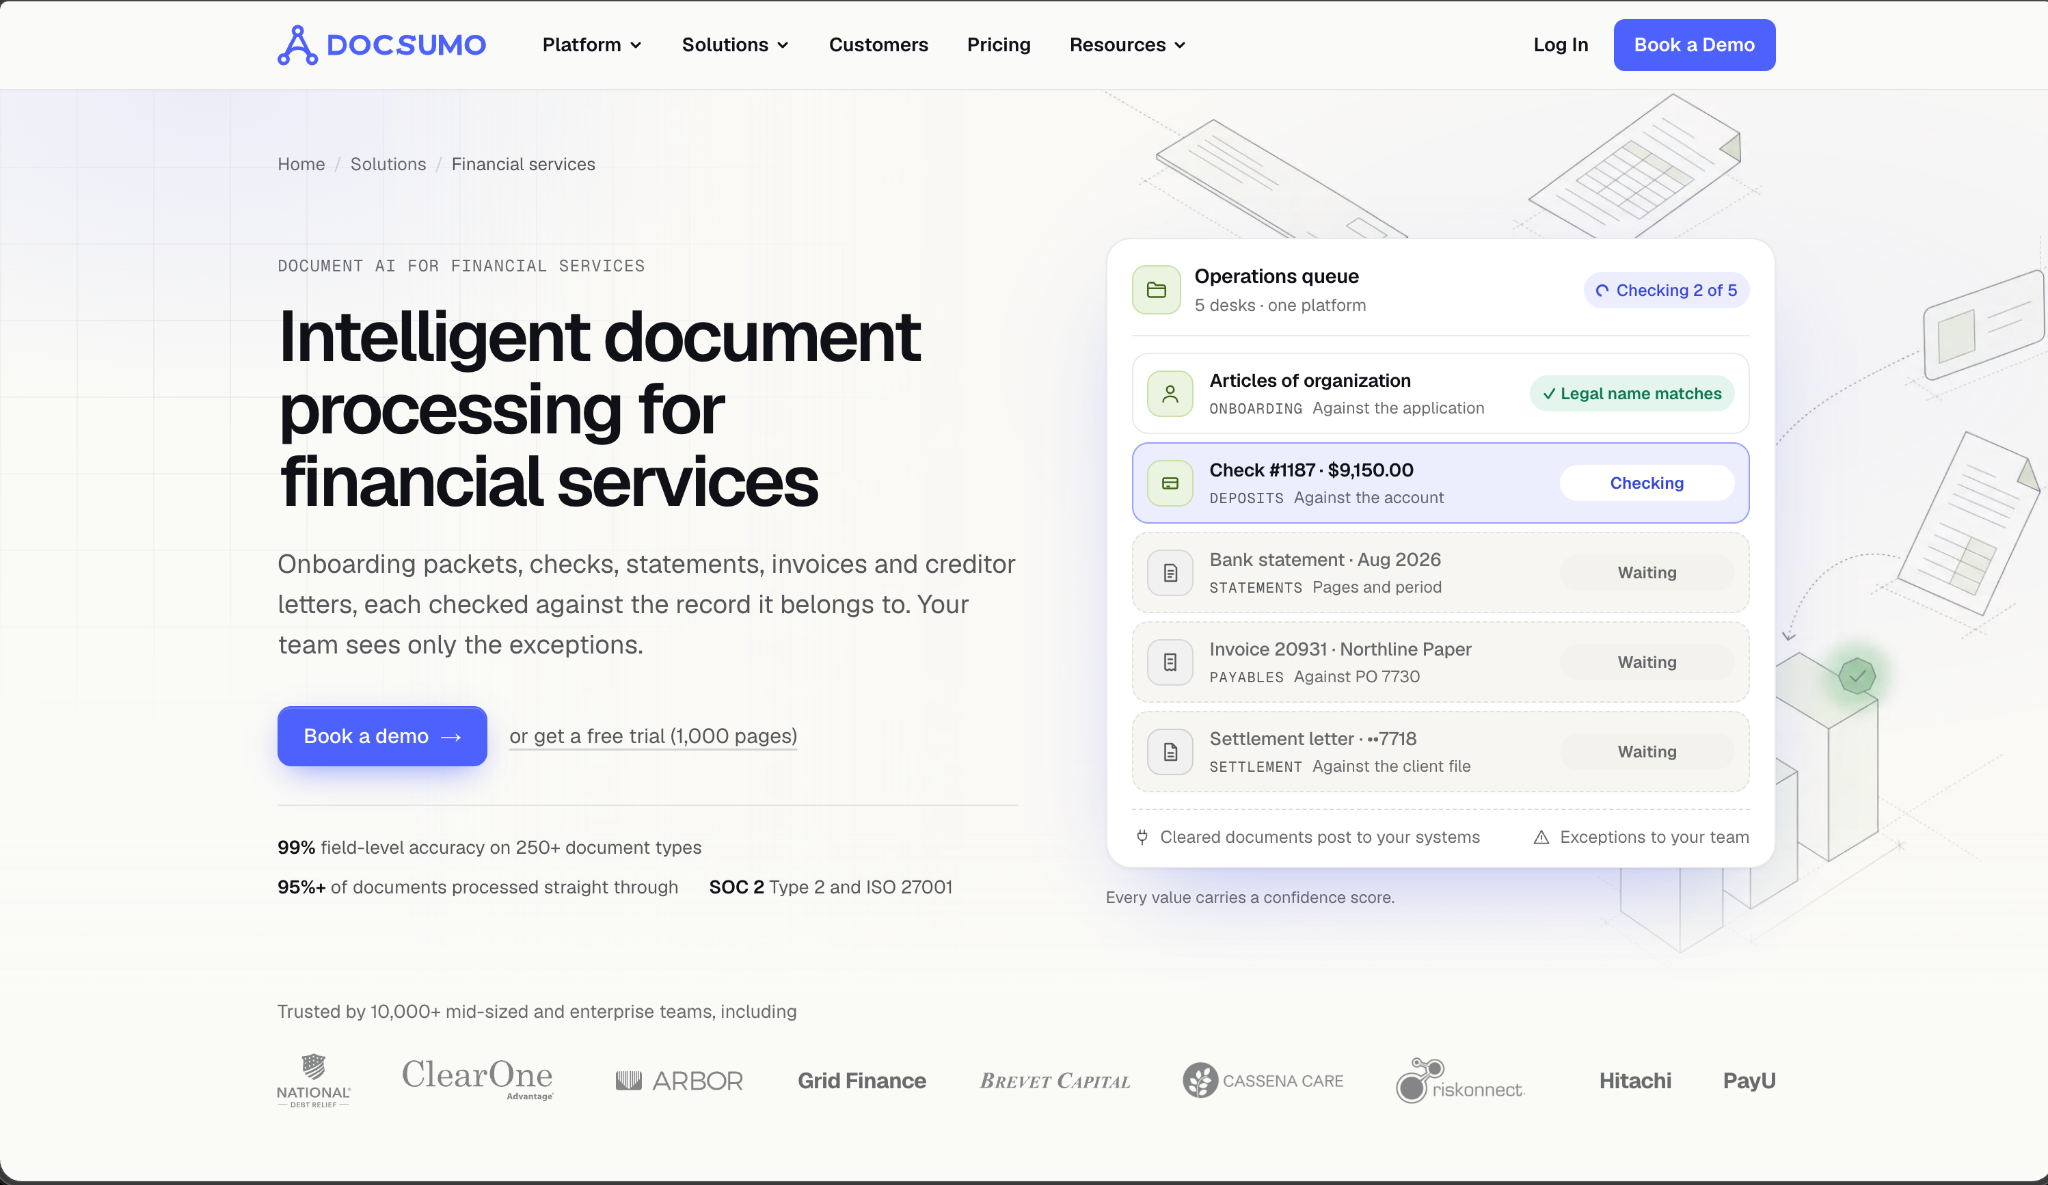Expand the Resources dropdown menu

click(1127, 45)
